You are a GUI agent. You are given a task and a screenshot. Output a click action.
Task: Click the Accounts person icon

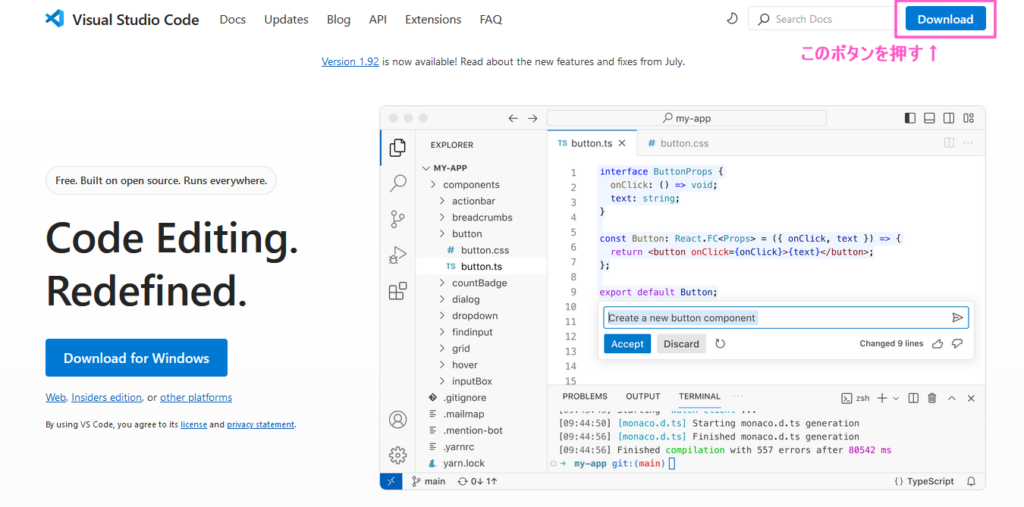click(397, 419)
